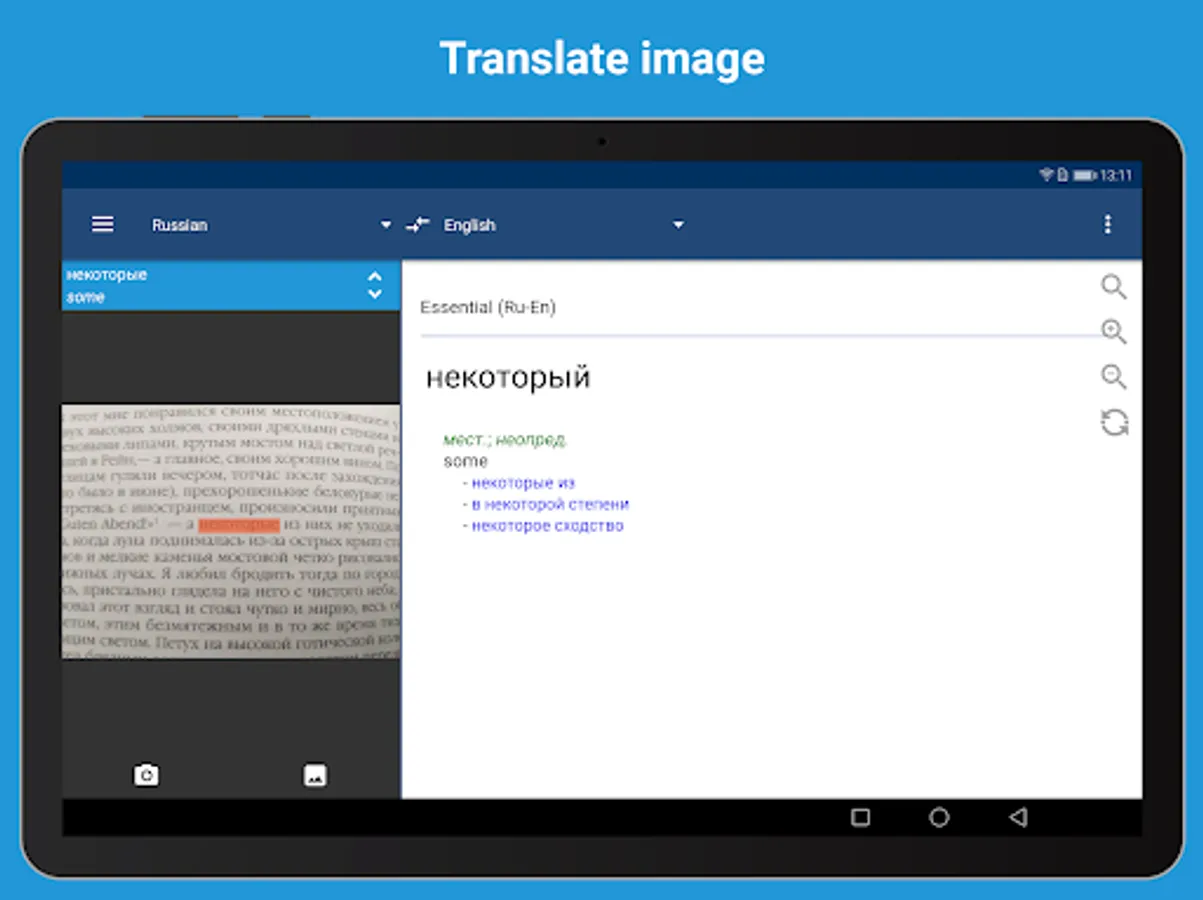Open the three-dot overflow menu
1203x900 pixels.
[x=1107, y=224]
